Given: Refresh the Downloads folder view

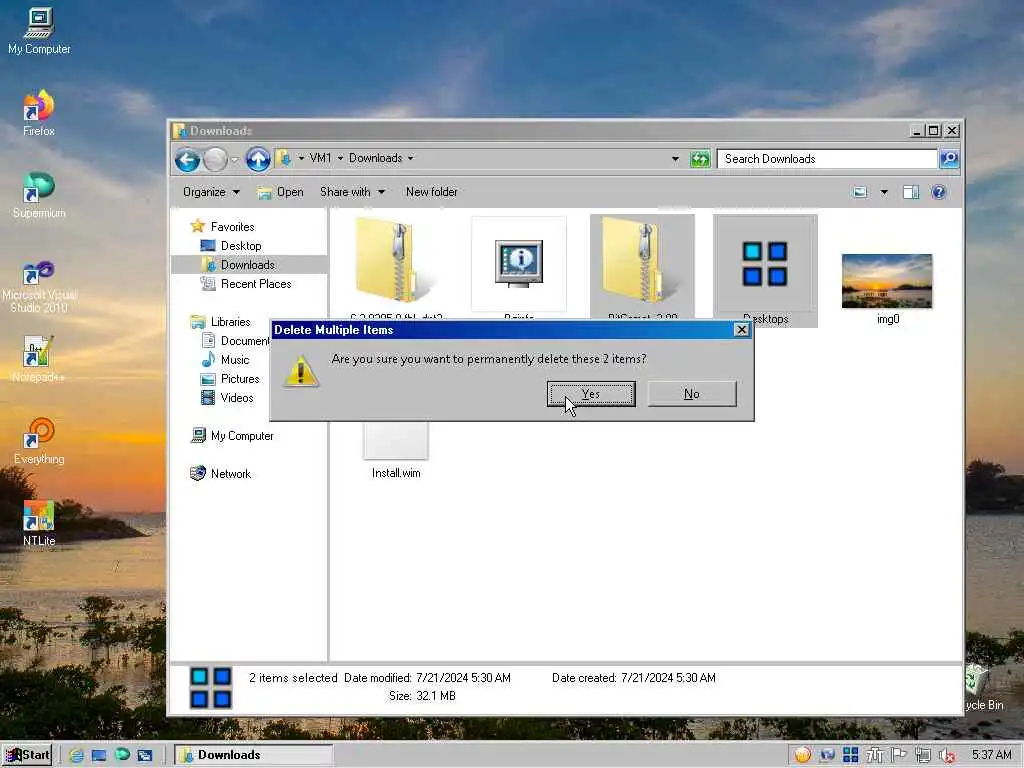Looking at the screenshot, I should coord(700,159).
